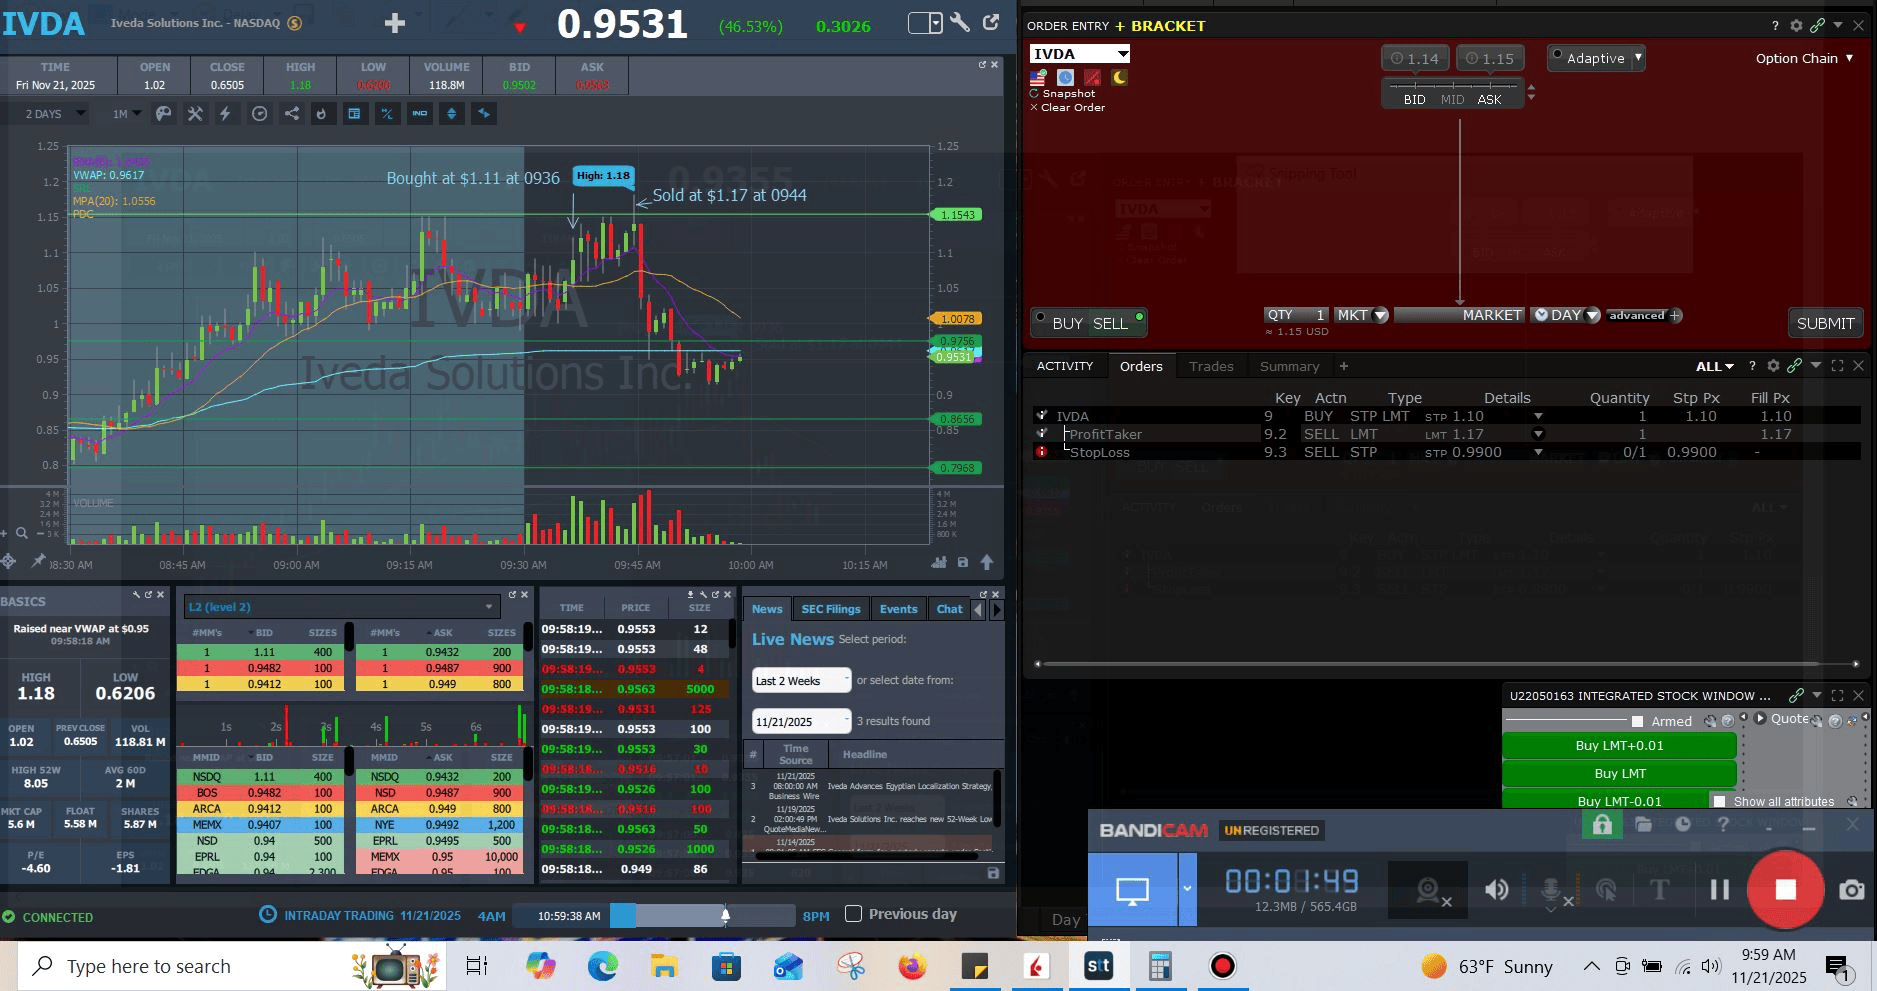This screenshot has height=991, width=1877.
Task: Enable Show all attributes checkbox
Action: click(x=1719, y=801)
